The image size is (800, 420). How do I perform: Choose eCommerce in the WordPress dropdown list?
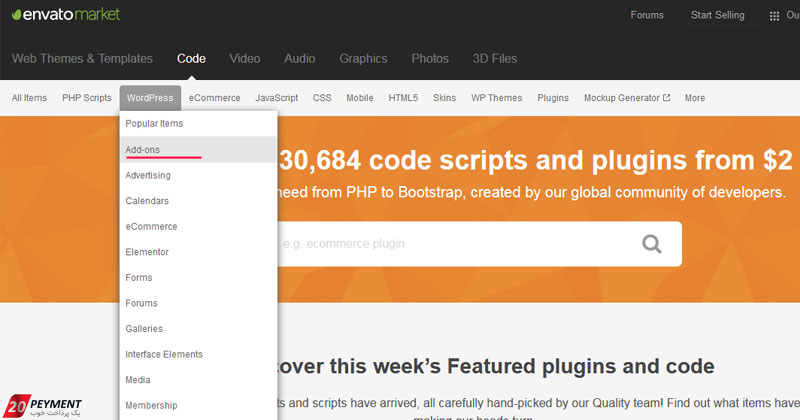click(x=198, y=226)
